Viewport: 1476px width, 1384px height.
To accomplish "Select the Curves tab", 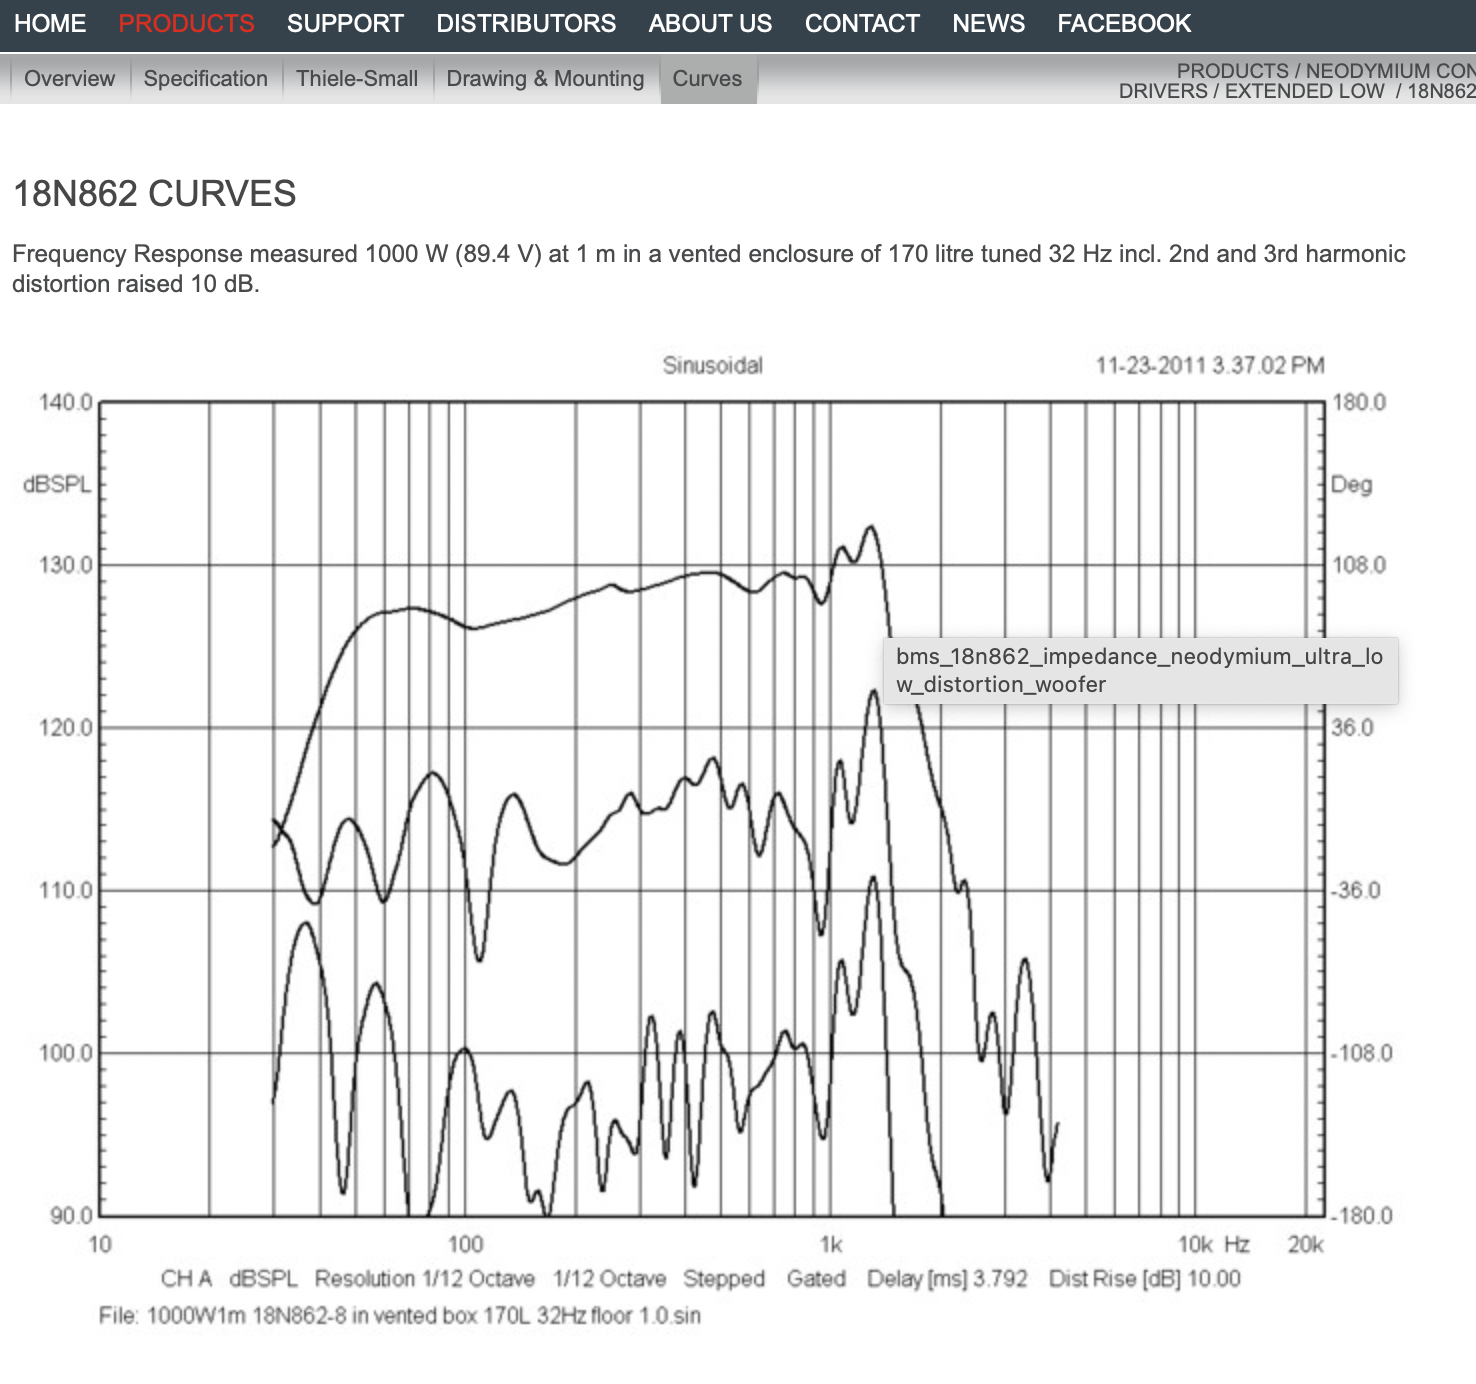I will click(707, 79).
